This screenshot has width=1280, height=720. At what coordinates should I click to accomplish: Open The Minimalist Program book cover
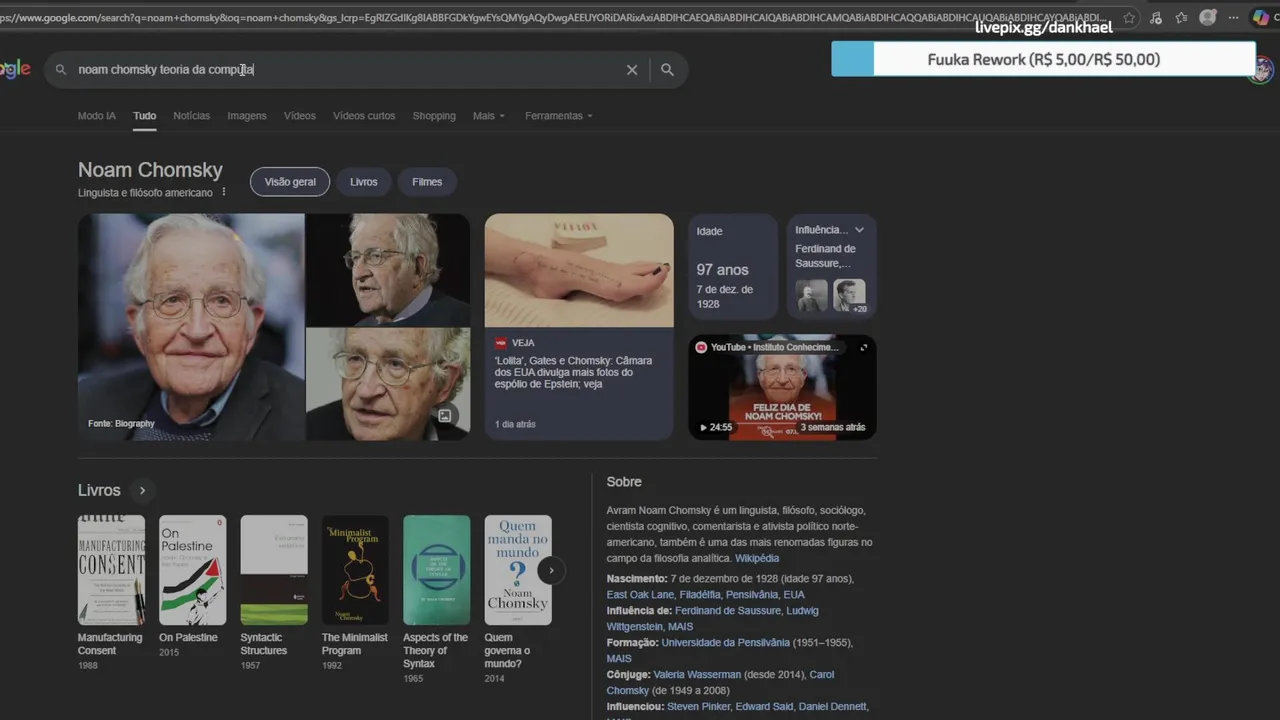pyautogui.click(x=355, y=570)
